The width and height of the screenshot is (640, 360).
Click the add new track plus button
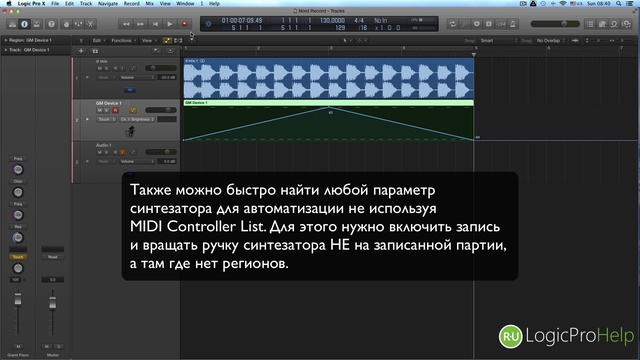coord(81,51)
